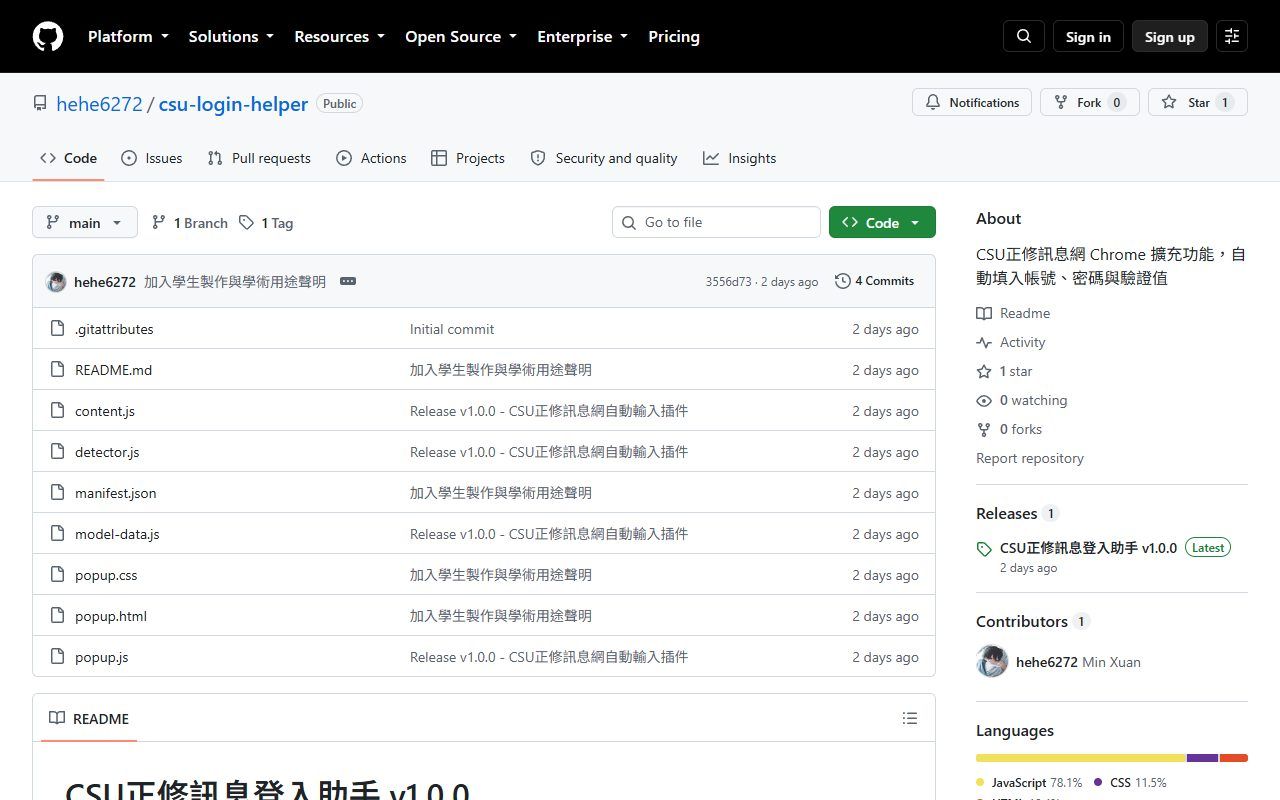Open the search magnifier icon in header

click(x=1024, y=36)
